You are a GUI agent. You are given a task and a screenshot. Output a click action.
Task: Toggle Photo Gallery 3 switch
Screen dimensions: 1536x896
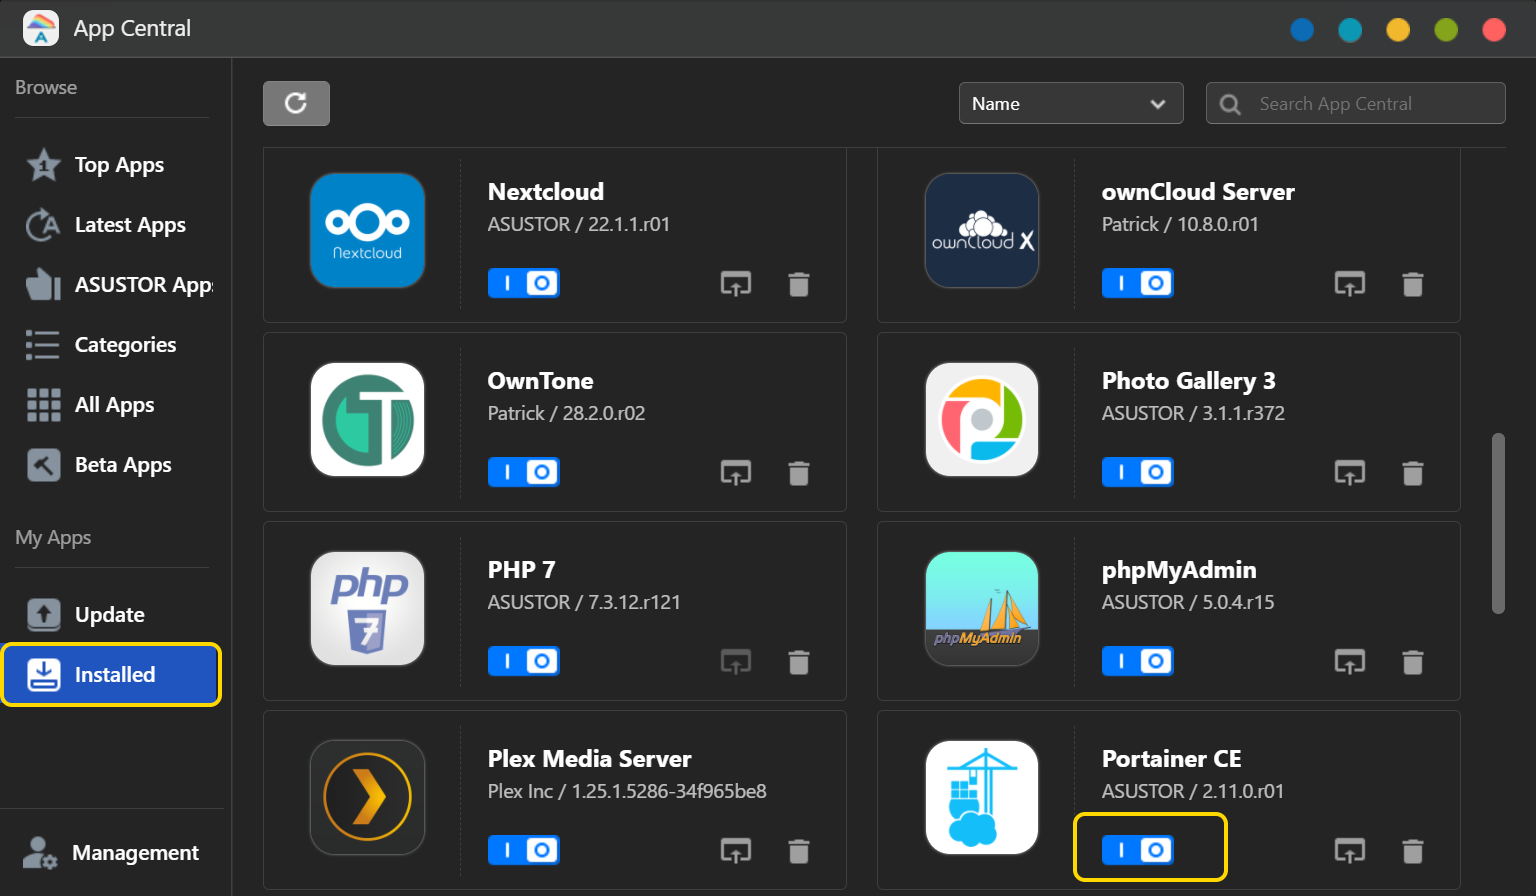pyautogui.click(x=1137, y=472)
